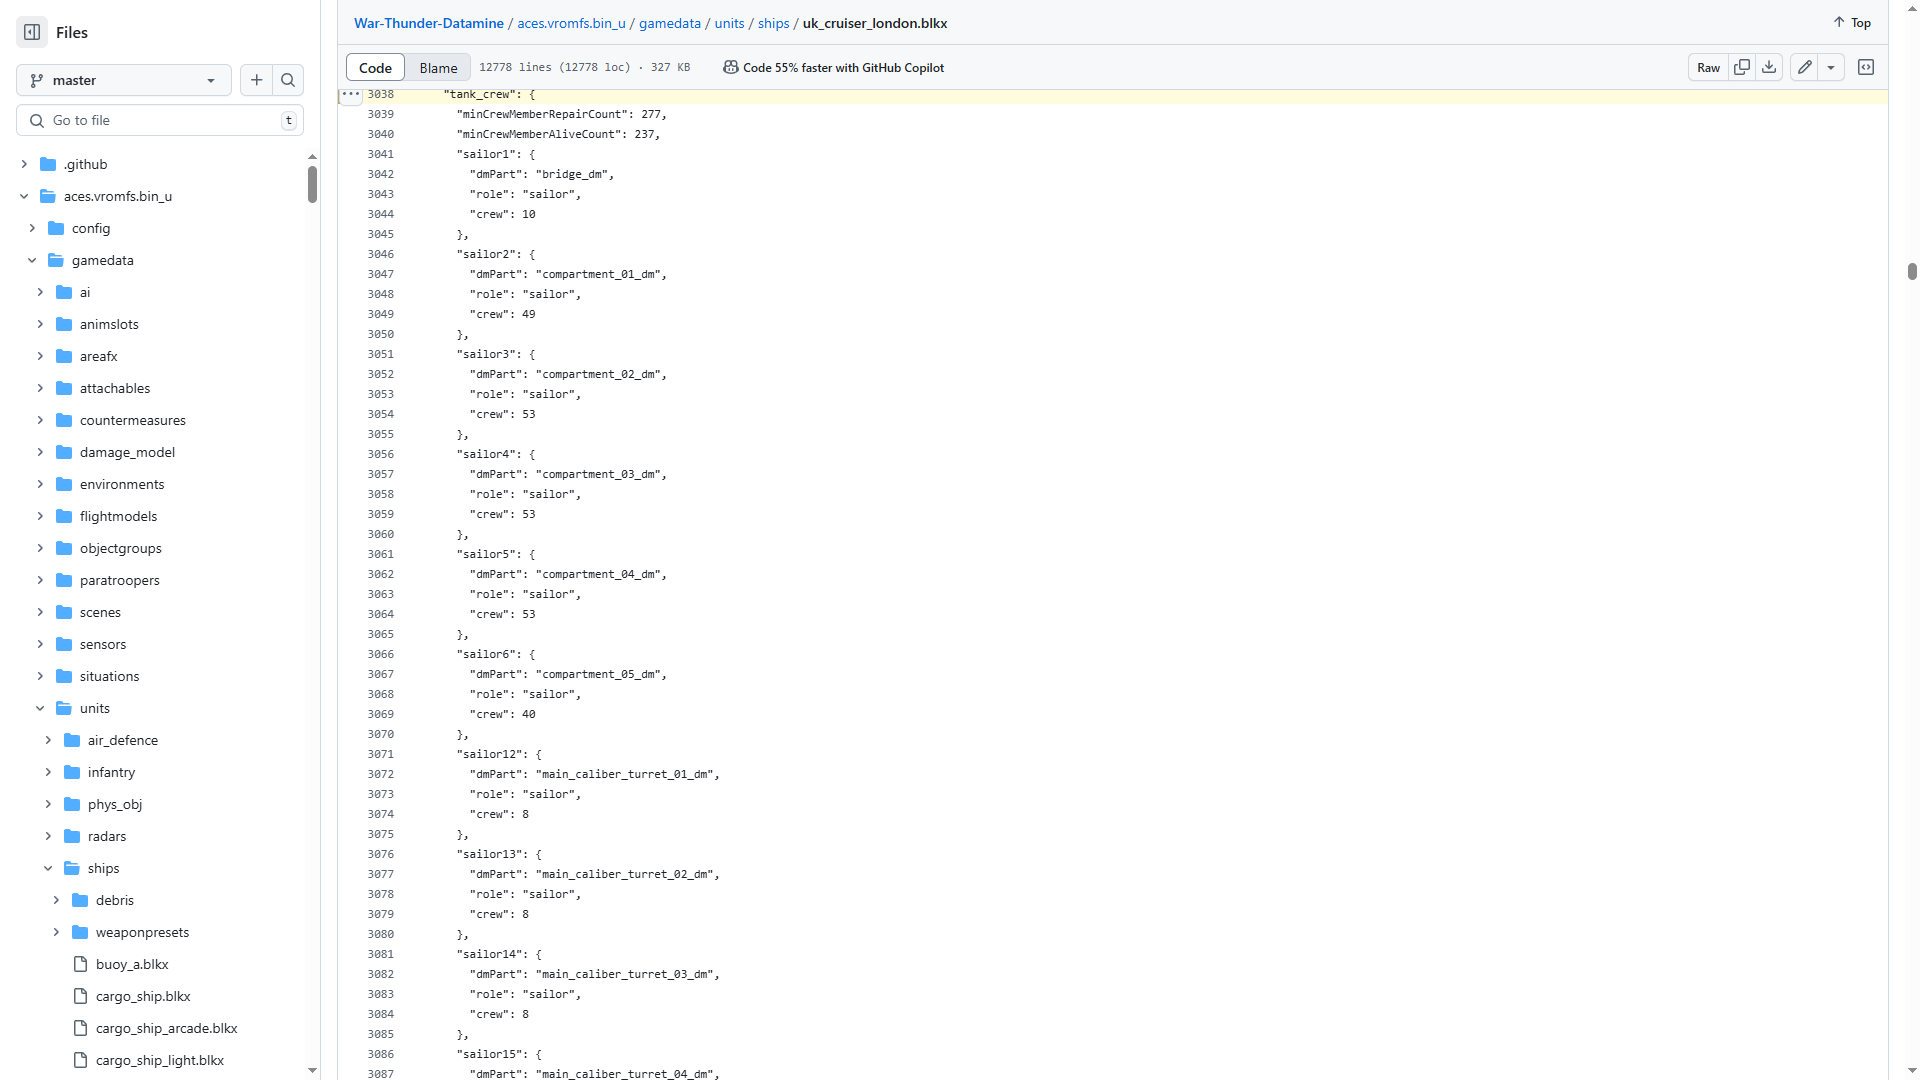Image resolution: width=1920 pixels, height=1080 pixels.
Task: Collapse the file tree side panel icon
Action: click(32, 32)
